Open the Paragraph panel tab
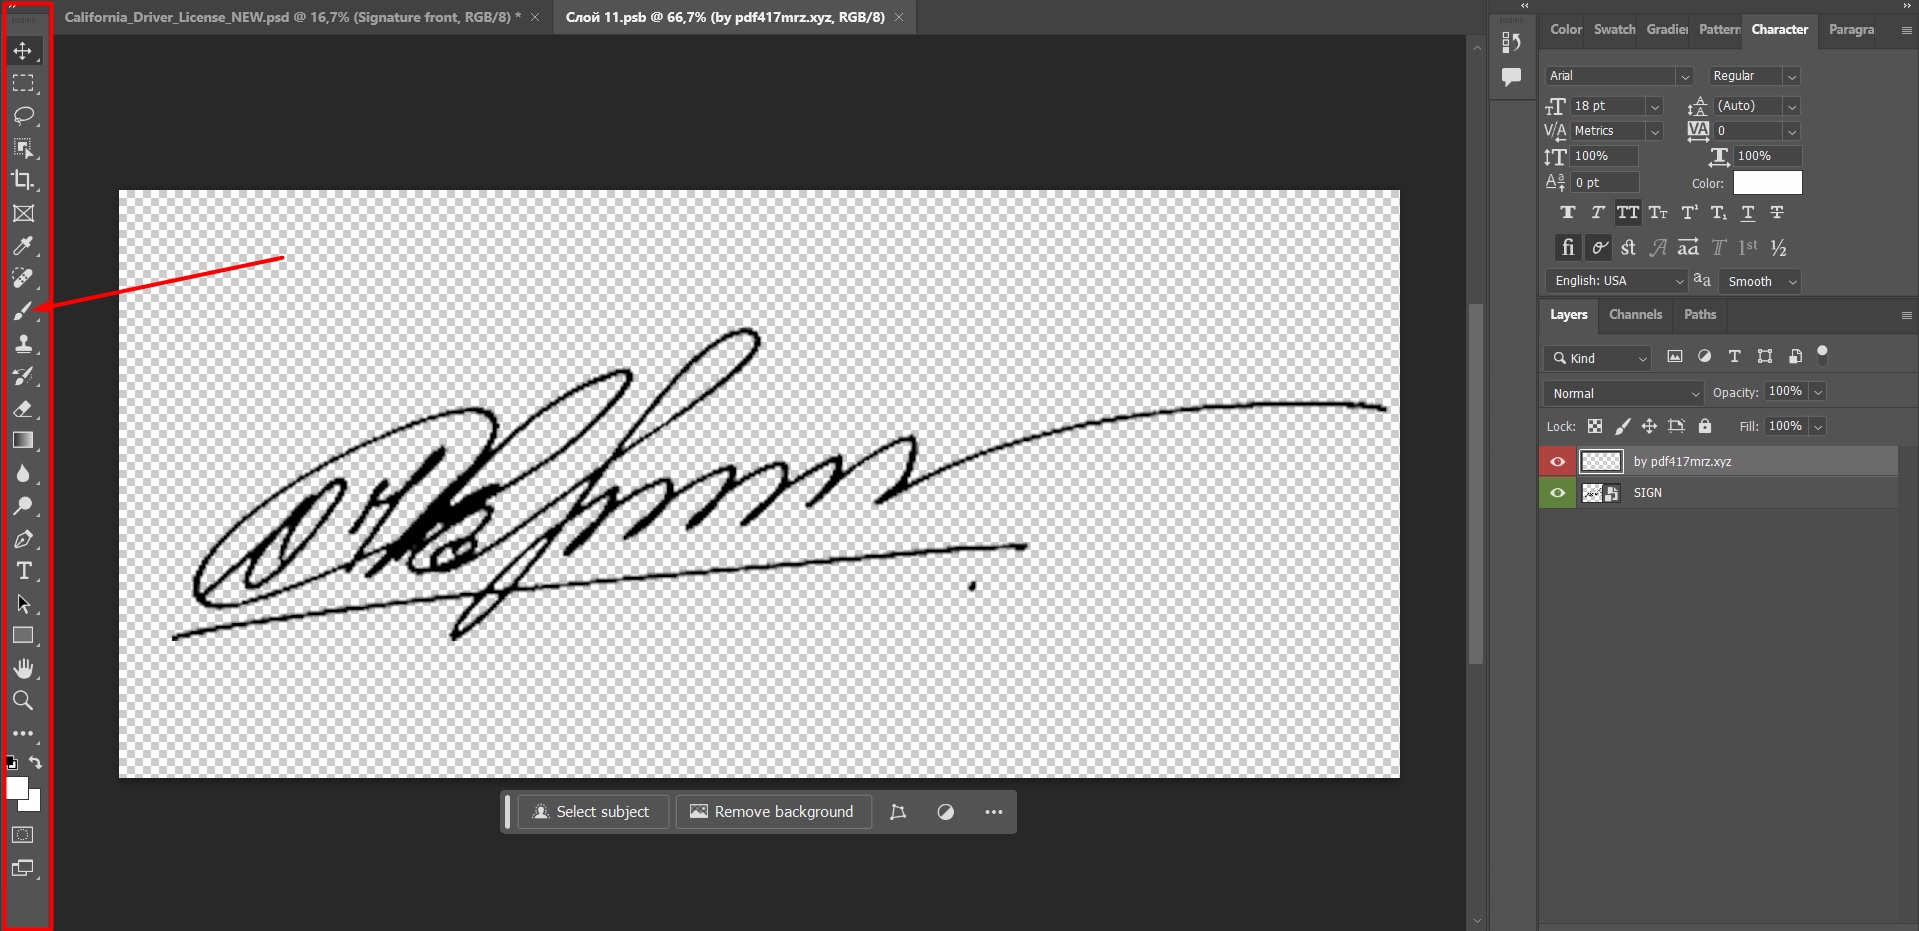The image size is (1919, 931). [1850, 30]
